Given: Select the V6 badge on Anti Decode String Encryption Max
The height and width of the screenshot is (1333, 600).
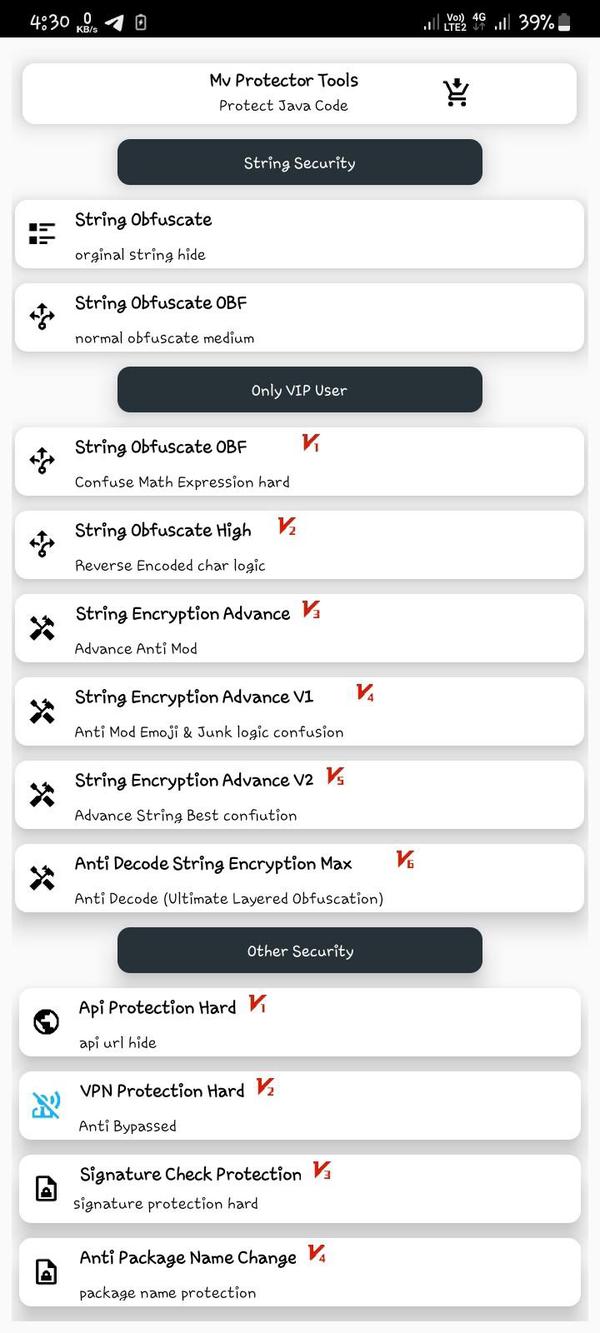Looking at the screenshot, I should point(405,859).
